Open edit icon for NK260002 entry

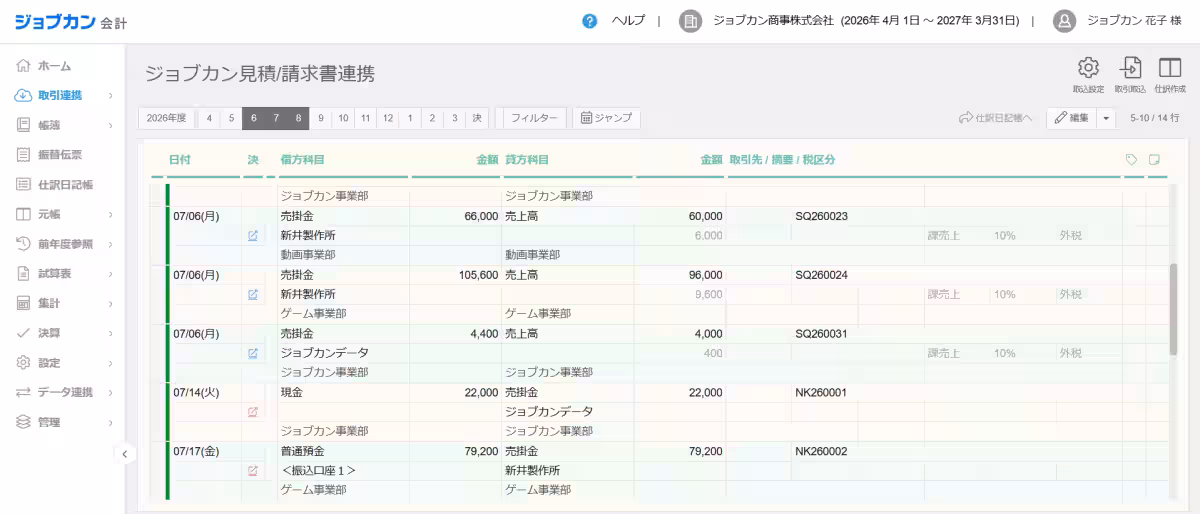pyautogui.click(x=253, y=471)
